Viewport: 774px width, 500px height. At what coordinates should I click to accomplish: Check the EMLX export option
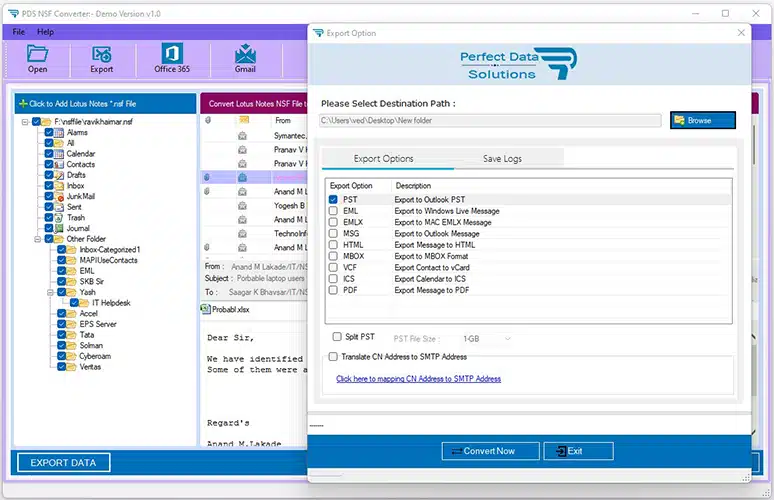(333, 222)
